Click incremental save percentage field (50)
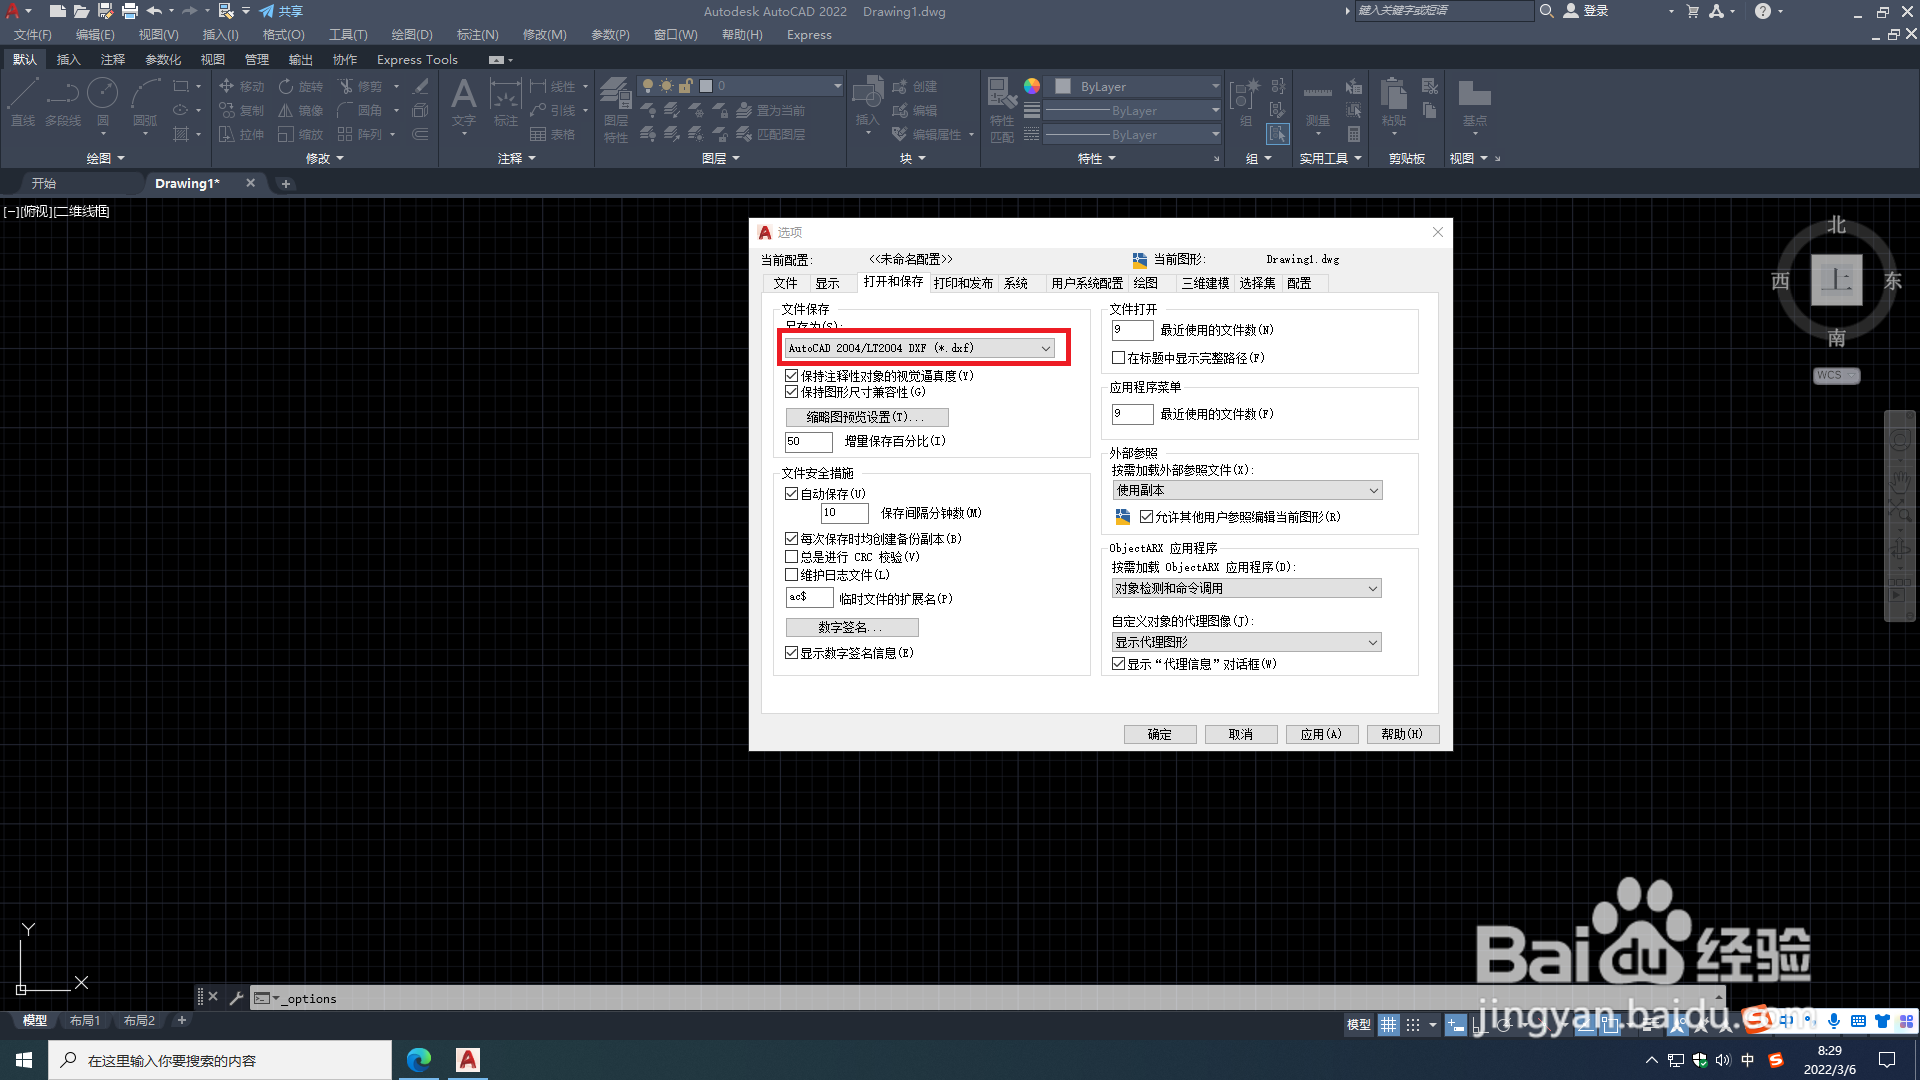This screenshot has width=1920, height=1080. [x=808, y=441]
